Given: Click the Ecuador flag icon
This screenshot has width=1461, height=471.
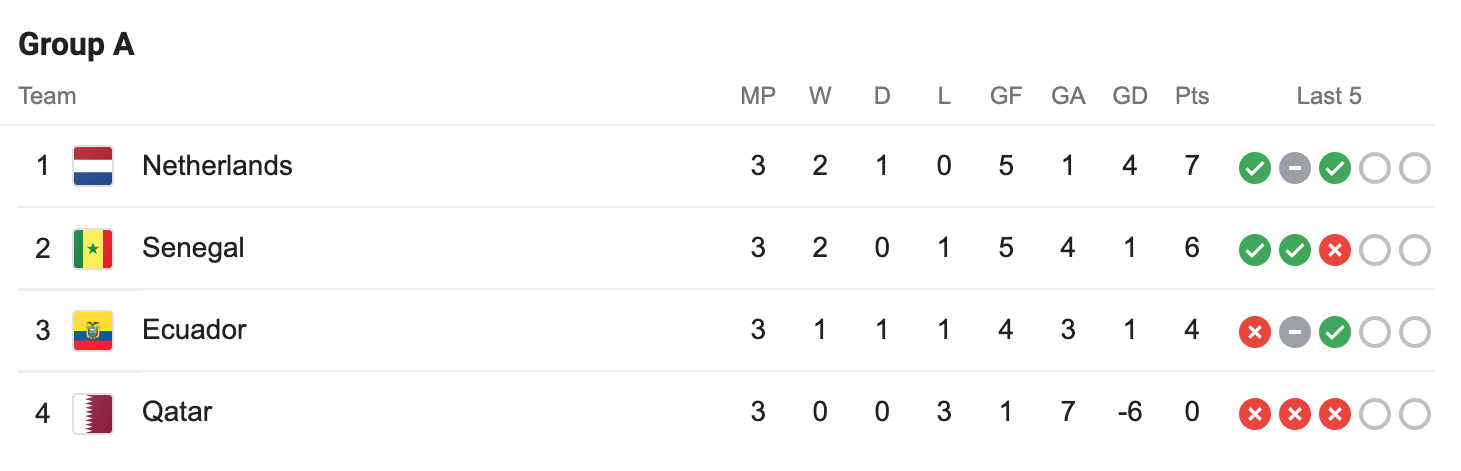Looking at the screenshot, I should (x=93, y=330).
